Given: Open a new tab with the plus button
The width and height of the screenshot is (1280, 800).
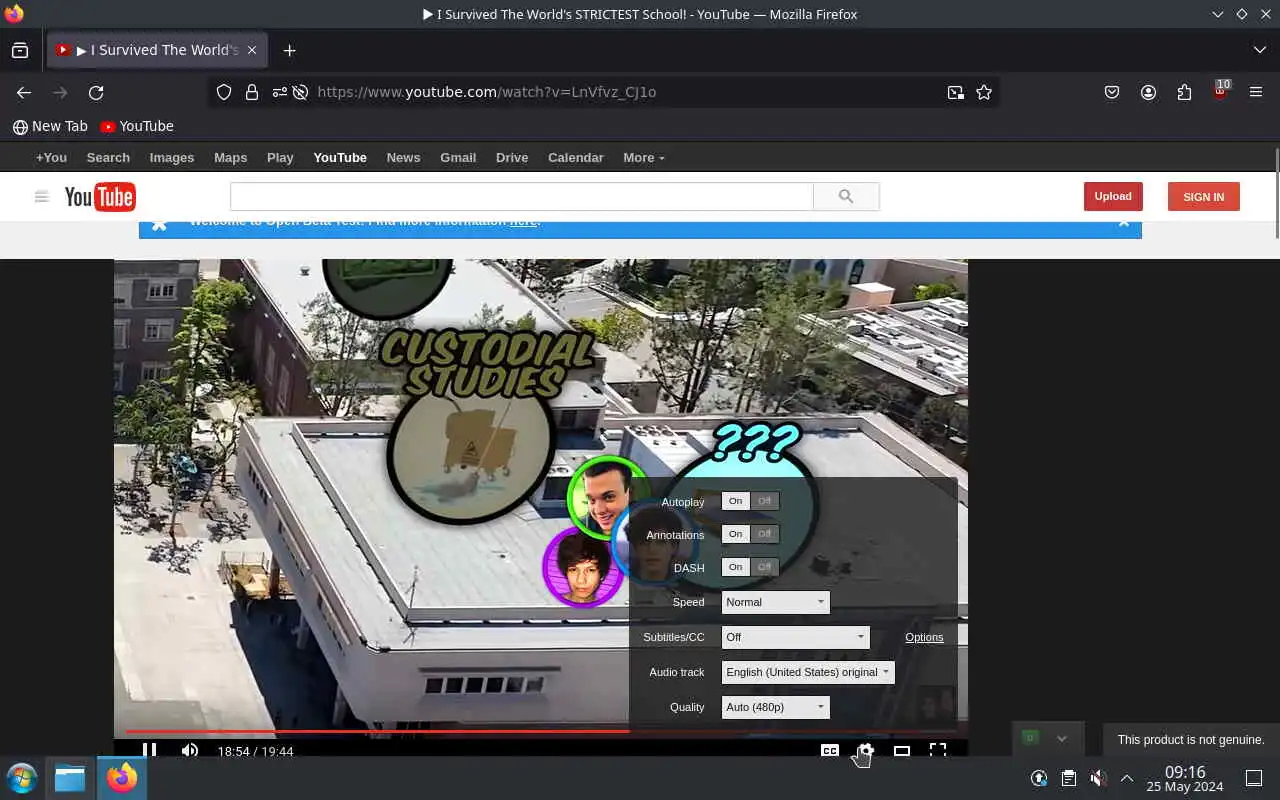Looking at the screenshot, I should [x=289, y=50].
